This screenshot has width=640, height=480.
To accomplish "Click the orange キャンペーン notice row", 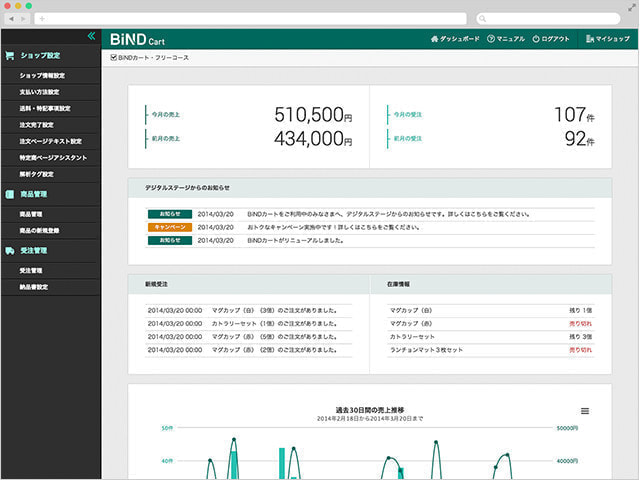I will pos(370,228).
